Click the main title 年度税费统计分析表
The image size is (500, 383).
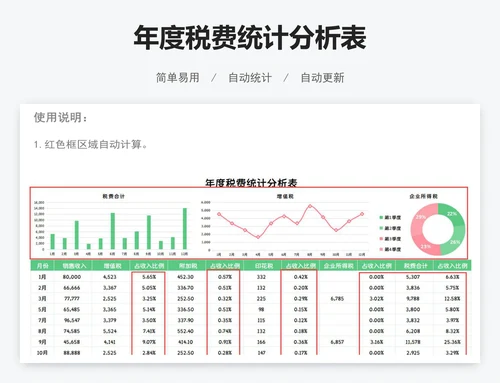tap(250, 38)
